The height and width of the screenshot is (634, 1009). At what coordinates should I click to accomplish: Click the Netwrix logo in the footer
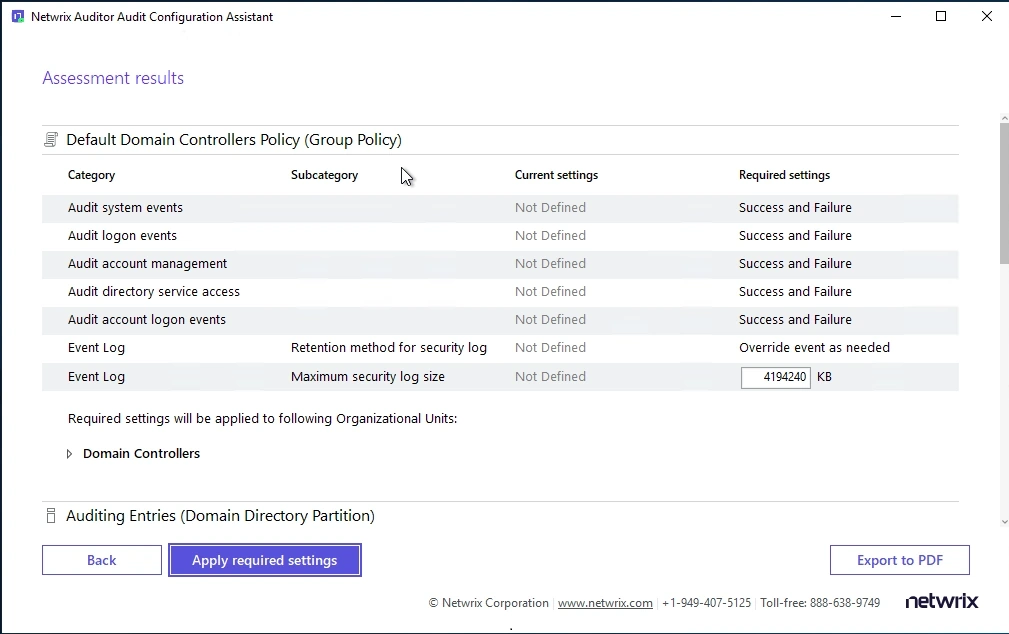(941, 602)
